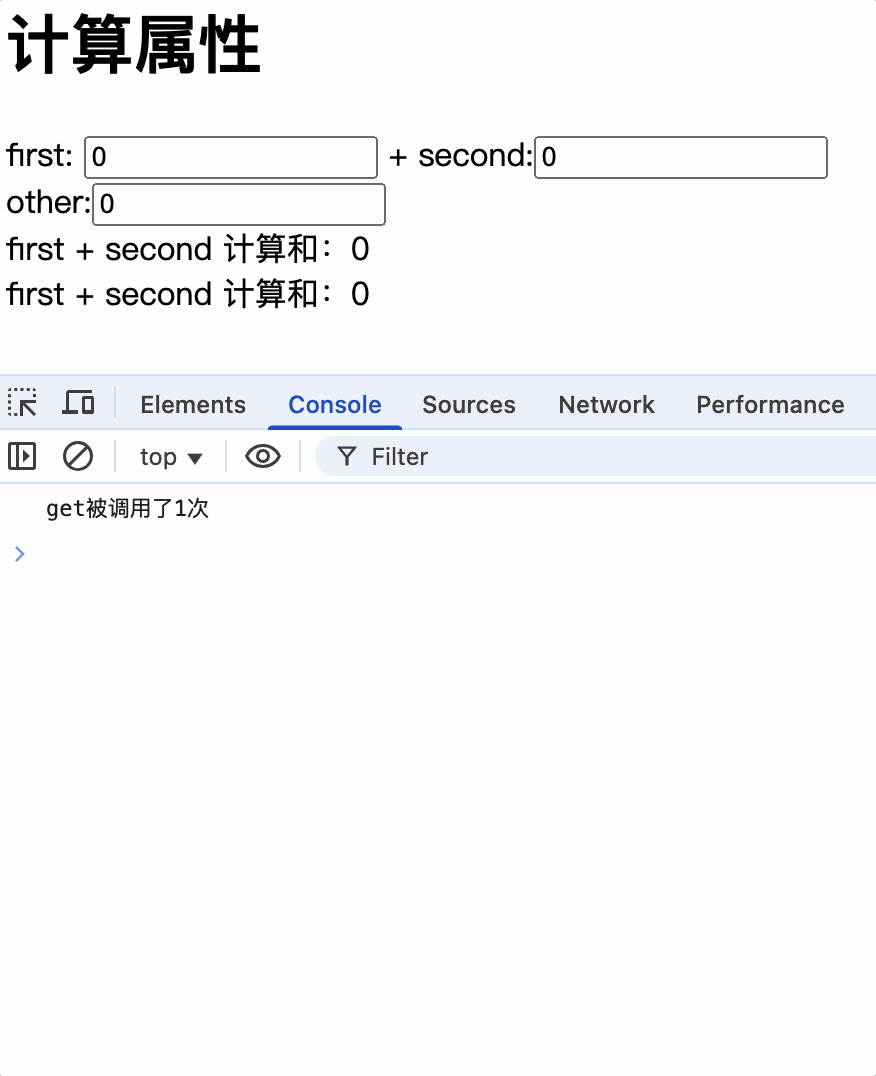Click the console Filter text box
876x1076 pixels.
(600, 457)
